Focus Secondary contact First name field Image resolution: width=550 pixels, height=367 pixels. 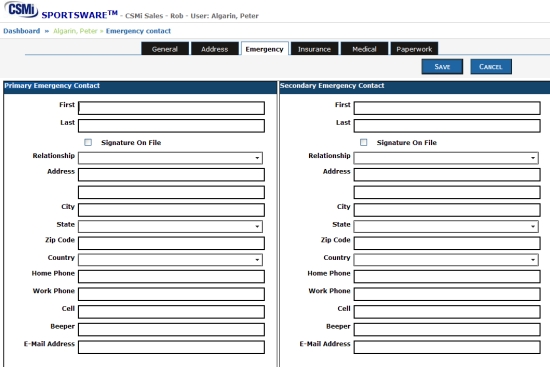pyautogui.click(x=447, y=108)
